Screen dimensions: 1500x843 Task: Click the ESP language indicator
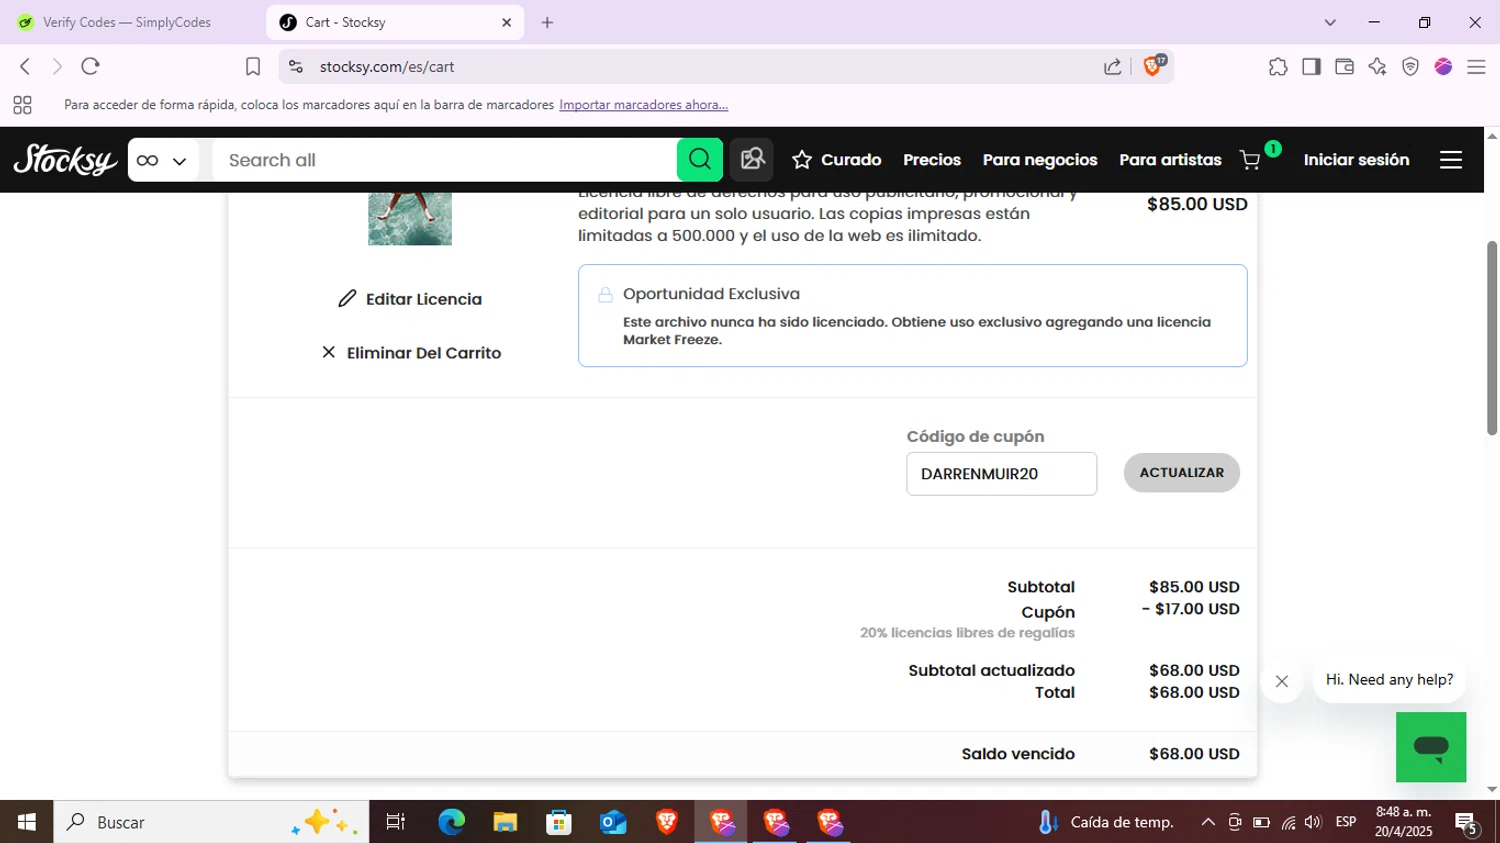tap(1346, 822)
